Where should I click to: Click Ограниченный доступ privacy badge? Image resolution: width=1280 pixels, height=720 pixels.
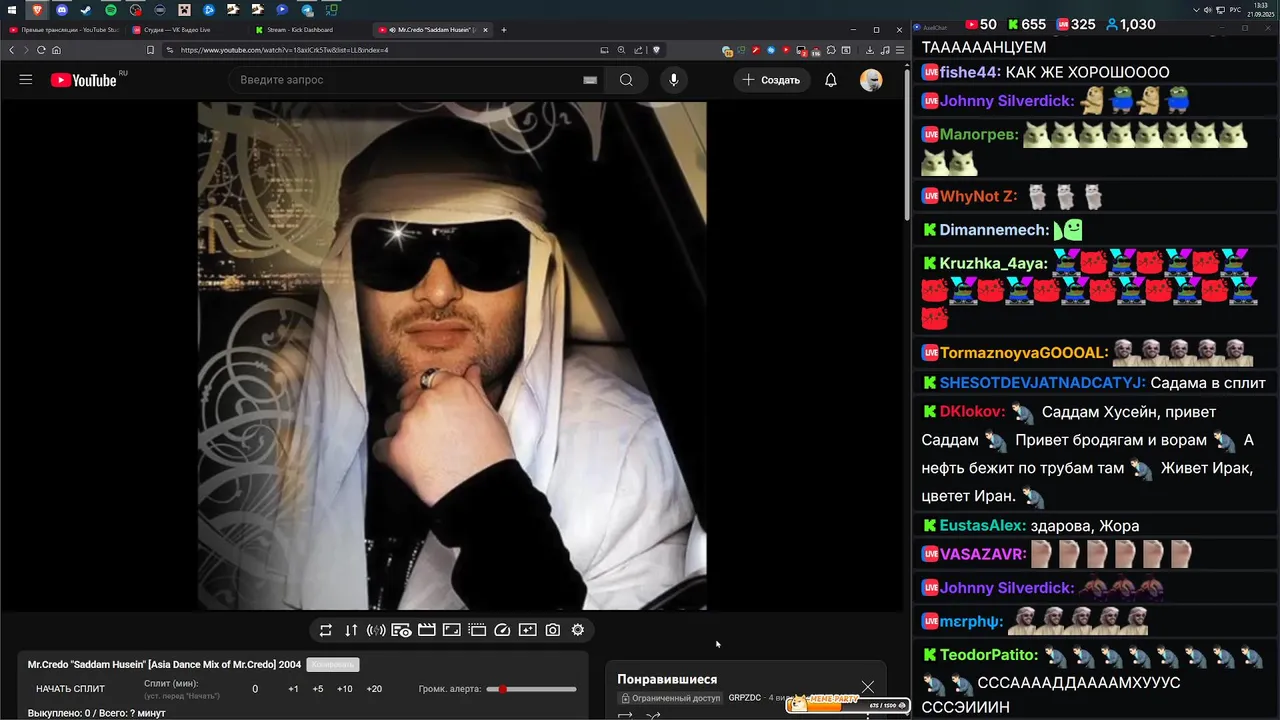point(670,698)
